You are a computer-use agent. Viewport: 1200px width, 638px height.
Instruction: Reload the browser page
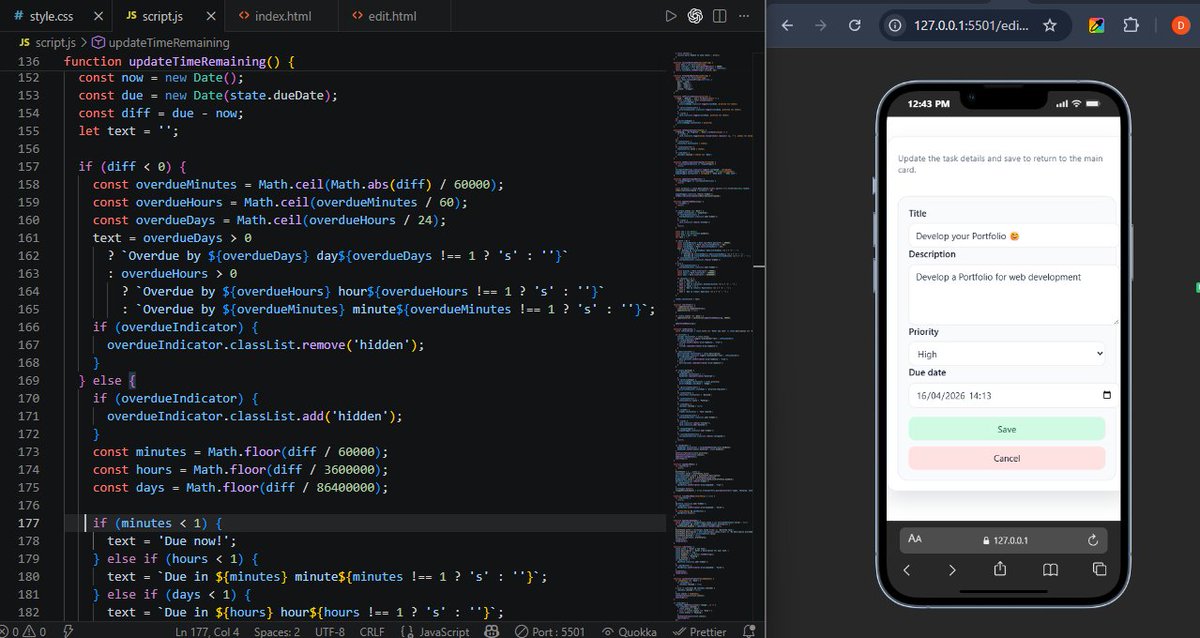(854, 26)
